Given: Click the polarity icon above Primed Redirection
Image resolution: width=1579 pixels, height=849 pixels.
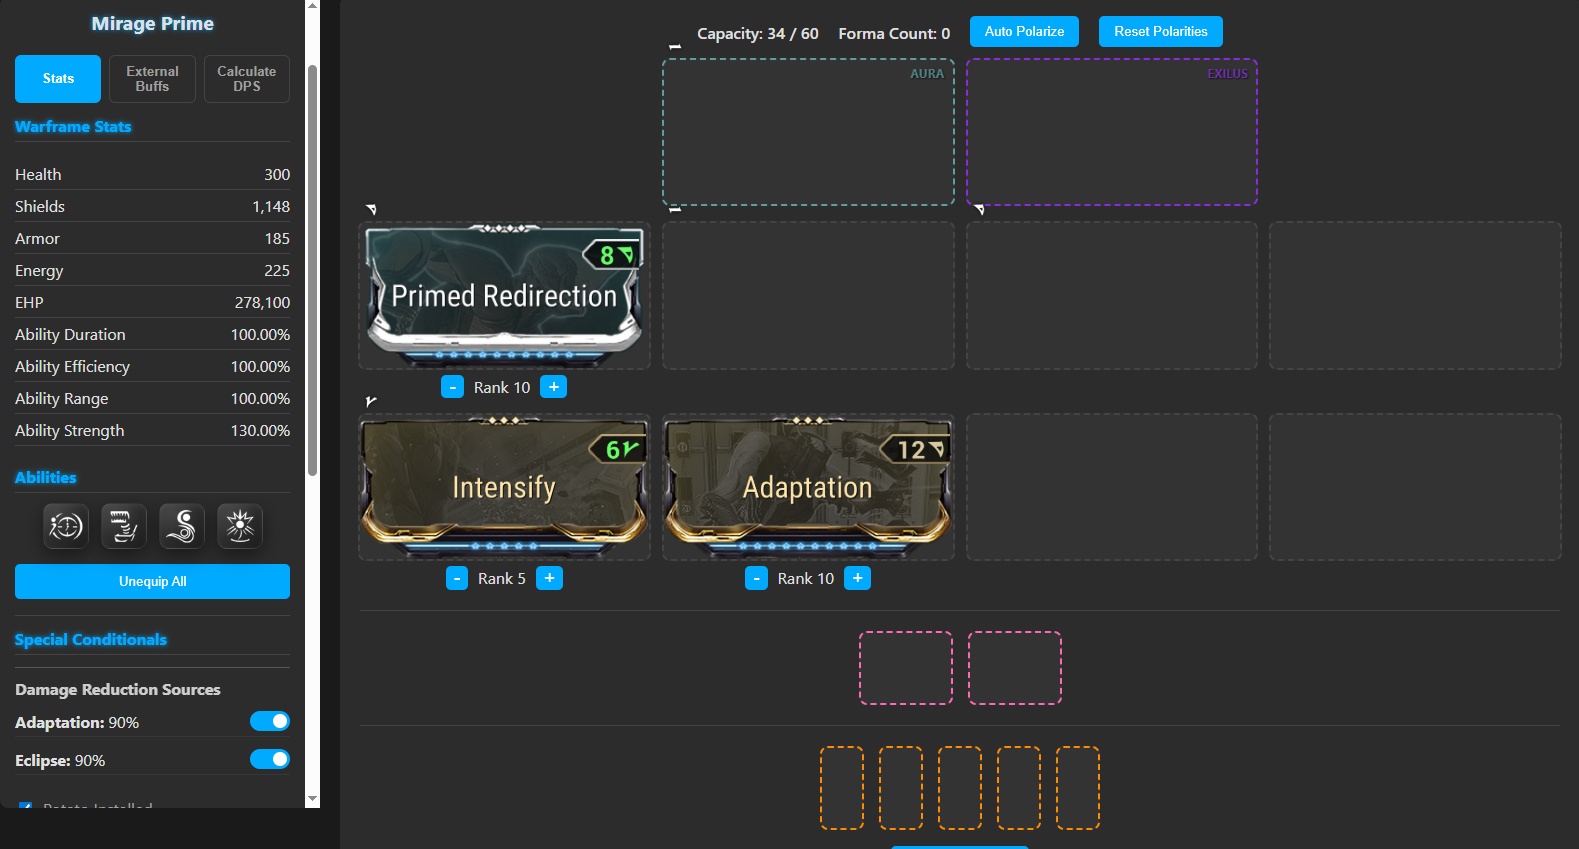Looking at the screenshot, I should 371,209.
